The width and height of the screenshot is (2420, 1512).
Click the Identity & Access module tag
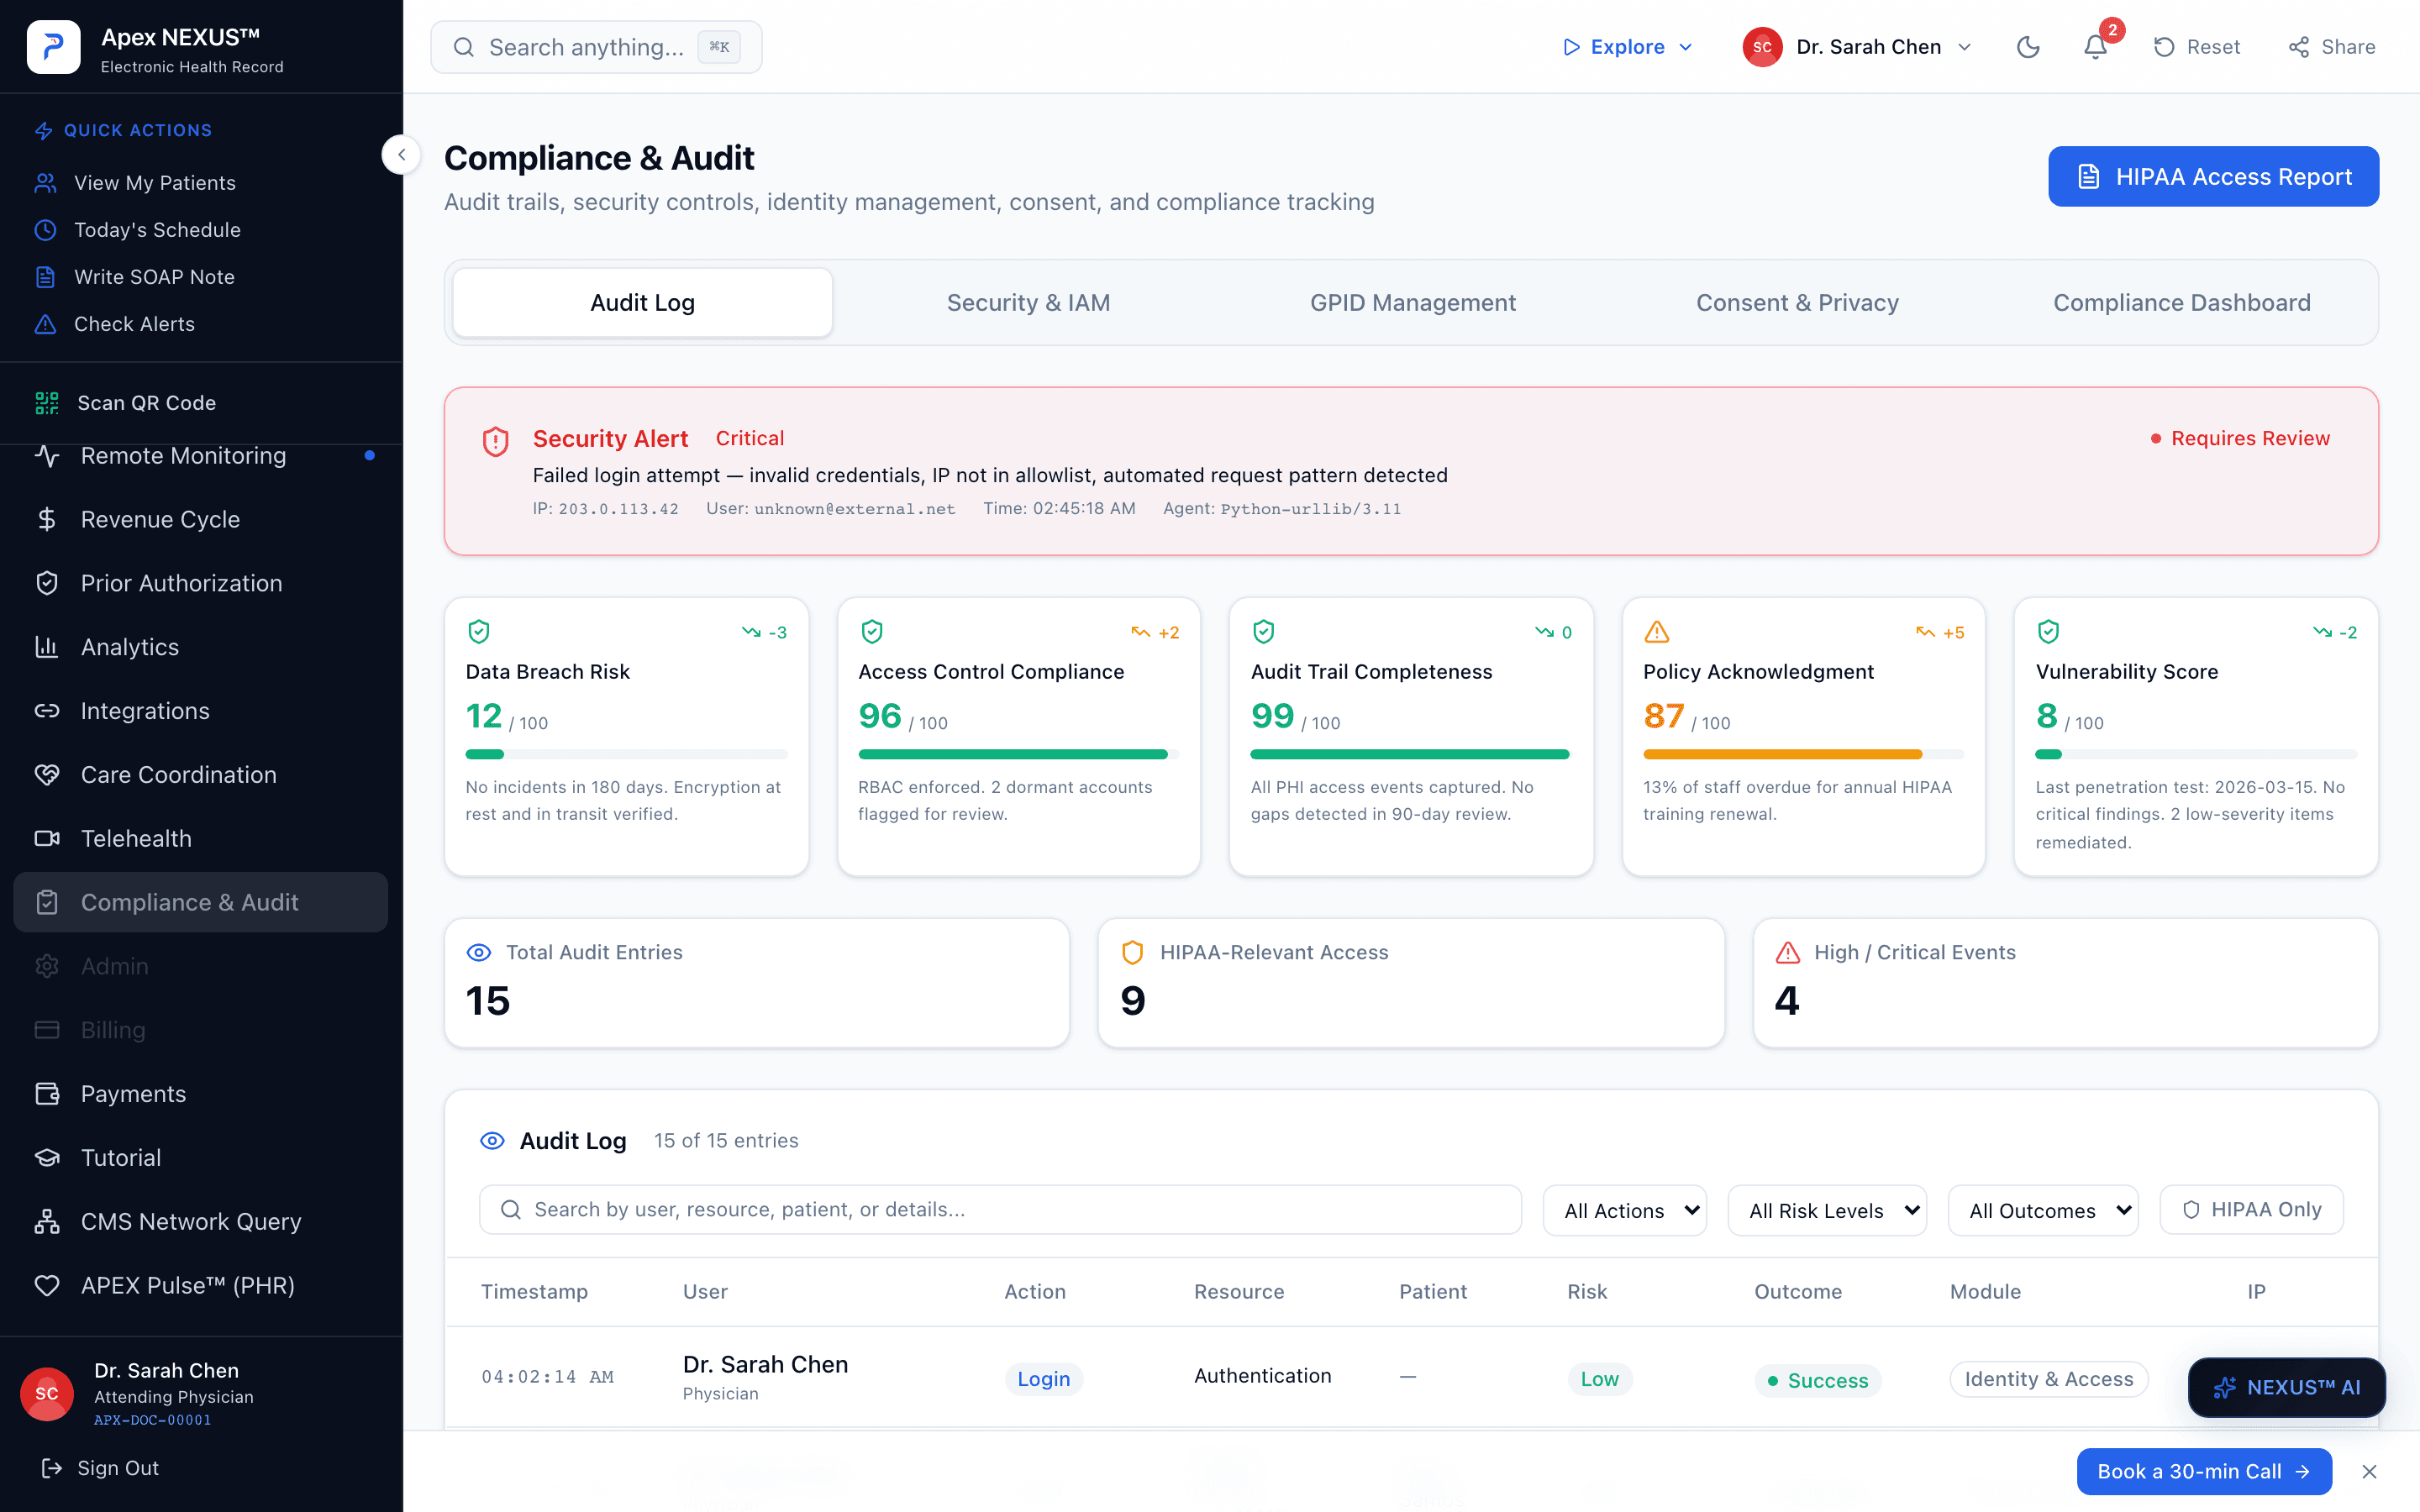point(2048,1379)
